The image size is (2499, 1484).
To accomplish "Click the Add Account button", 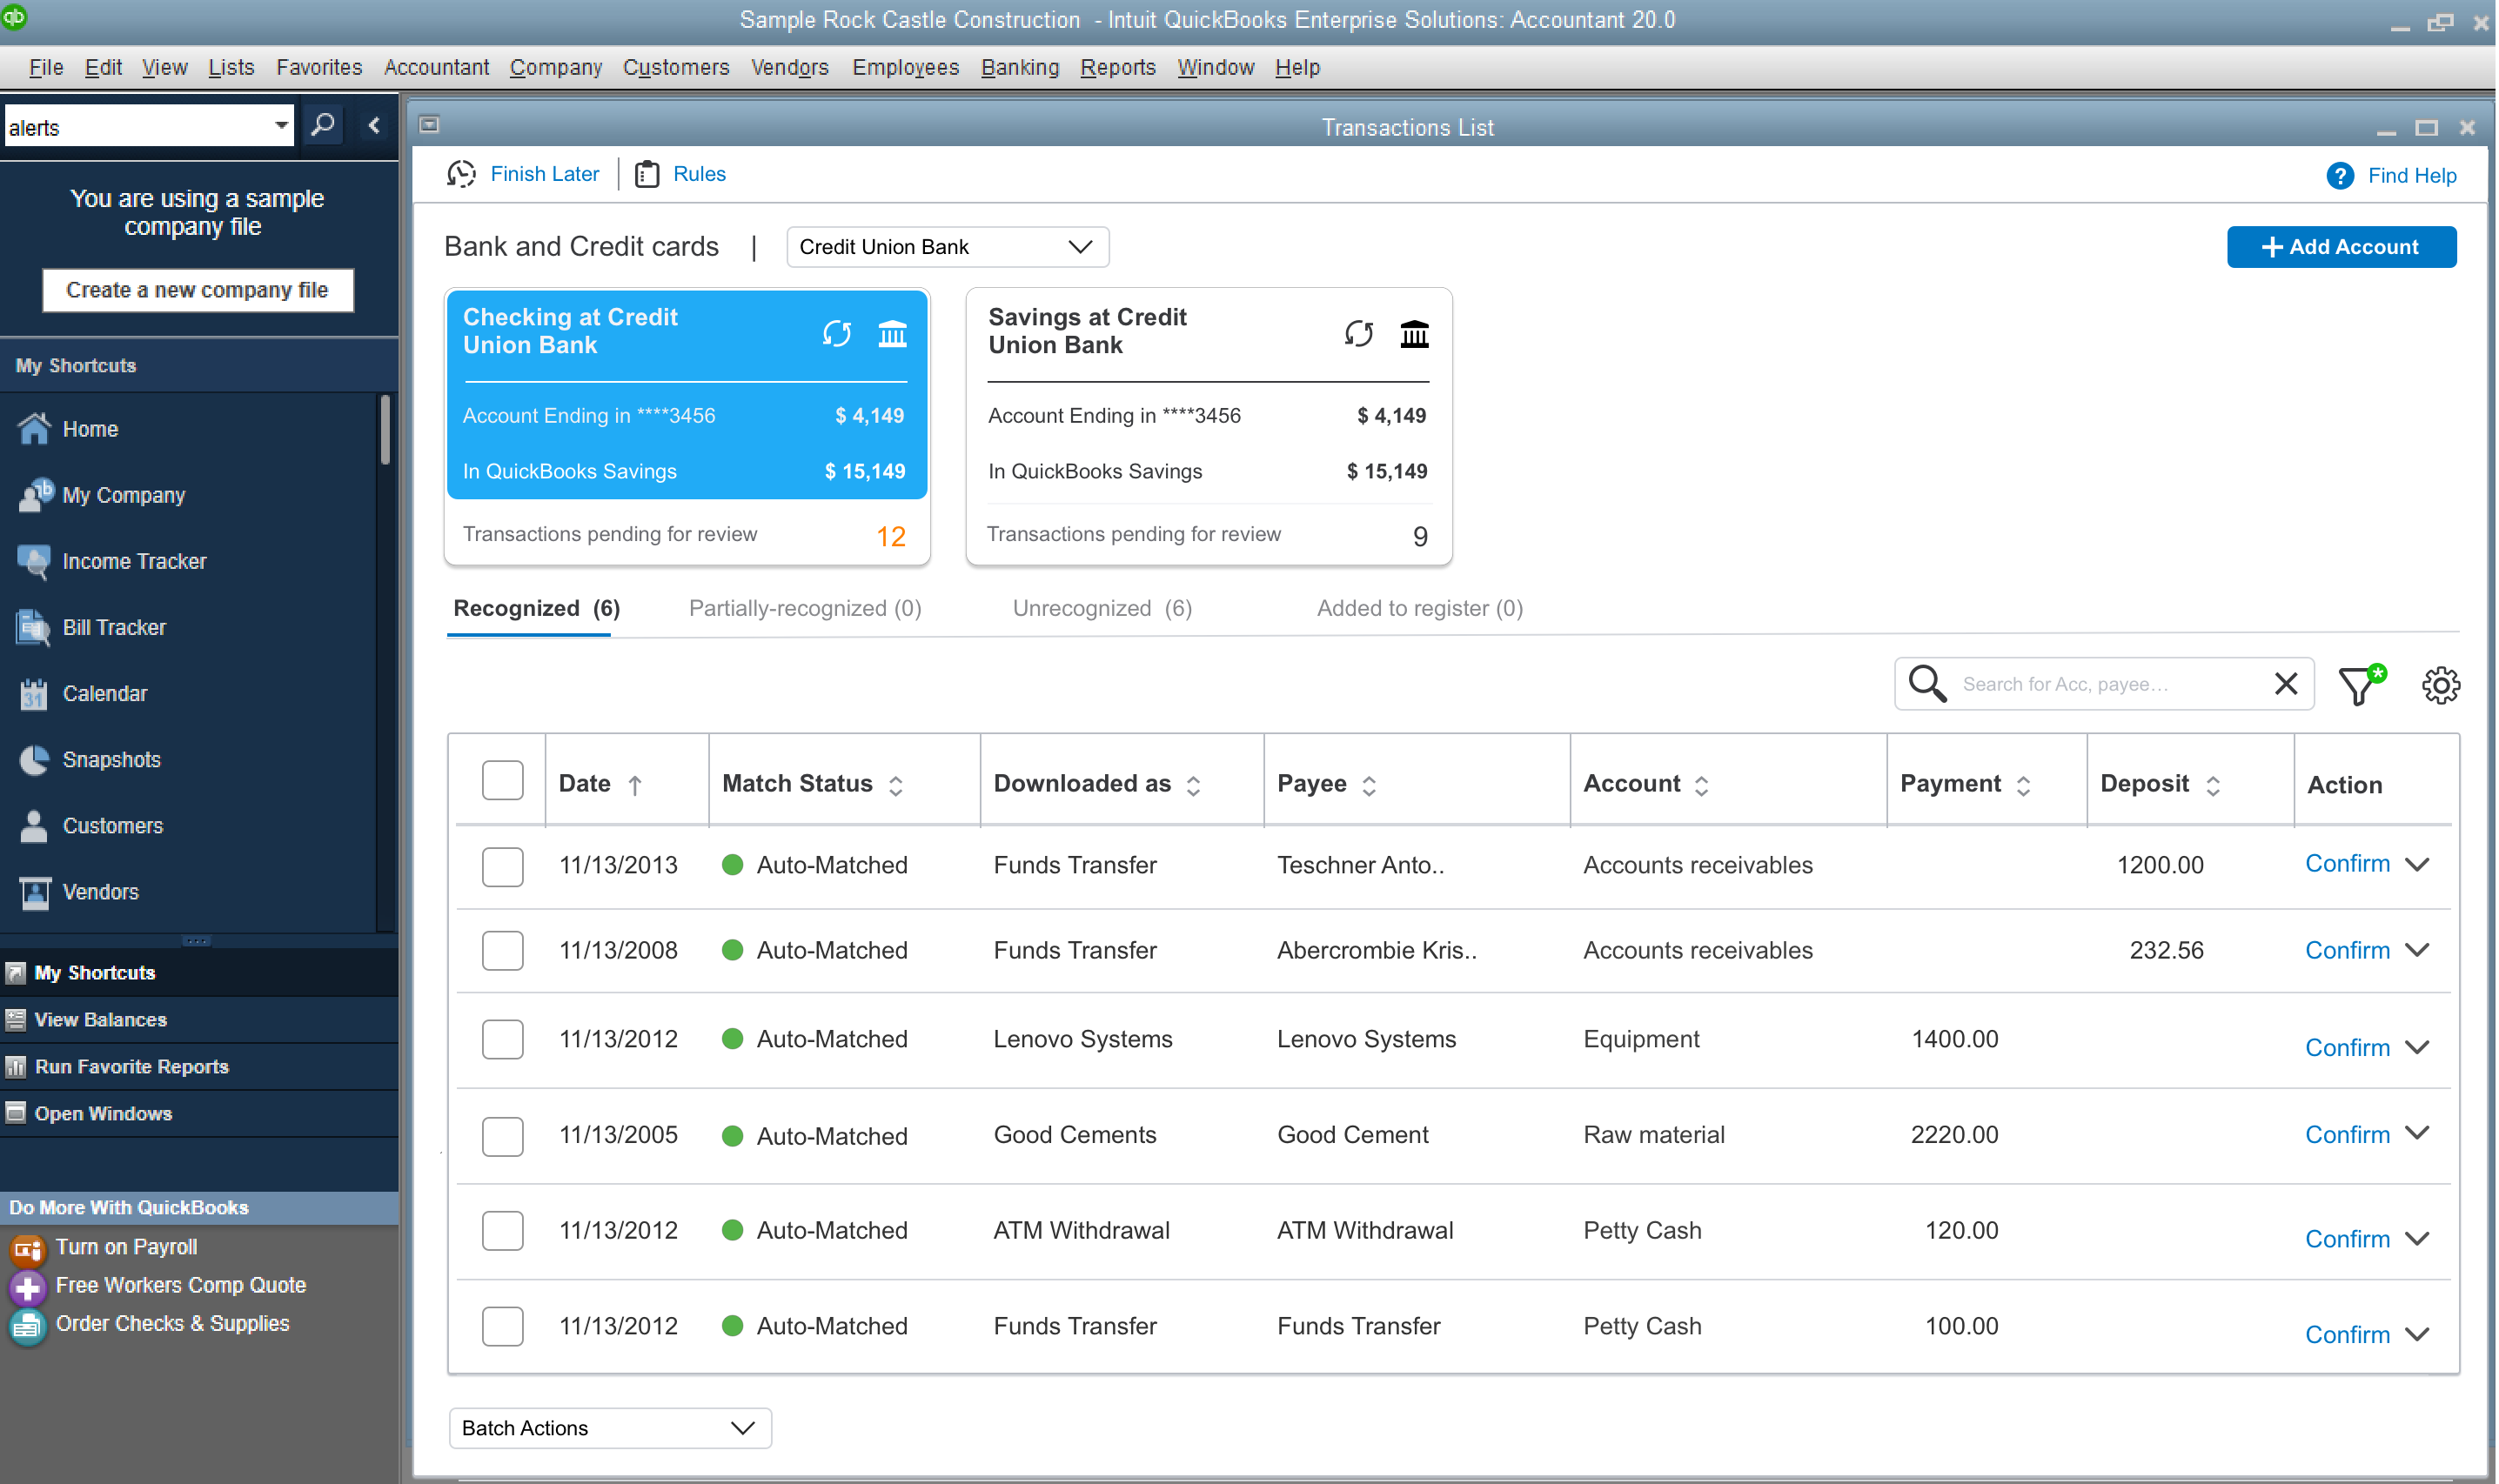I will [2342, 245].
